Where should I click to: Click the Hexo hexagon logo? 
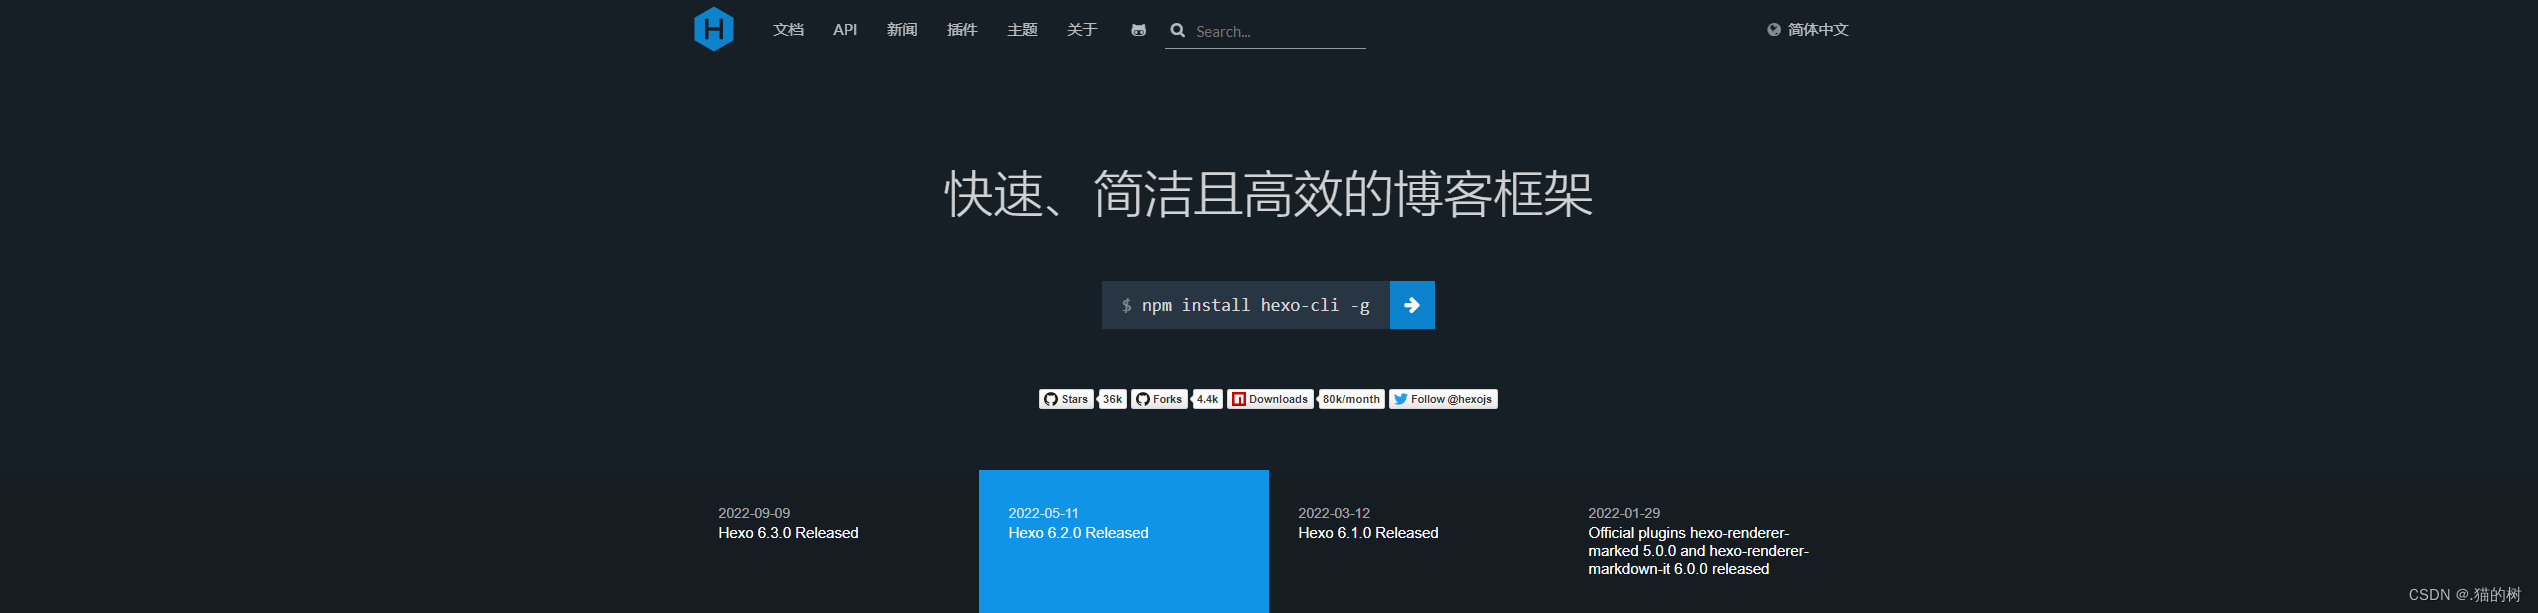[714, 29]
